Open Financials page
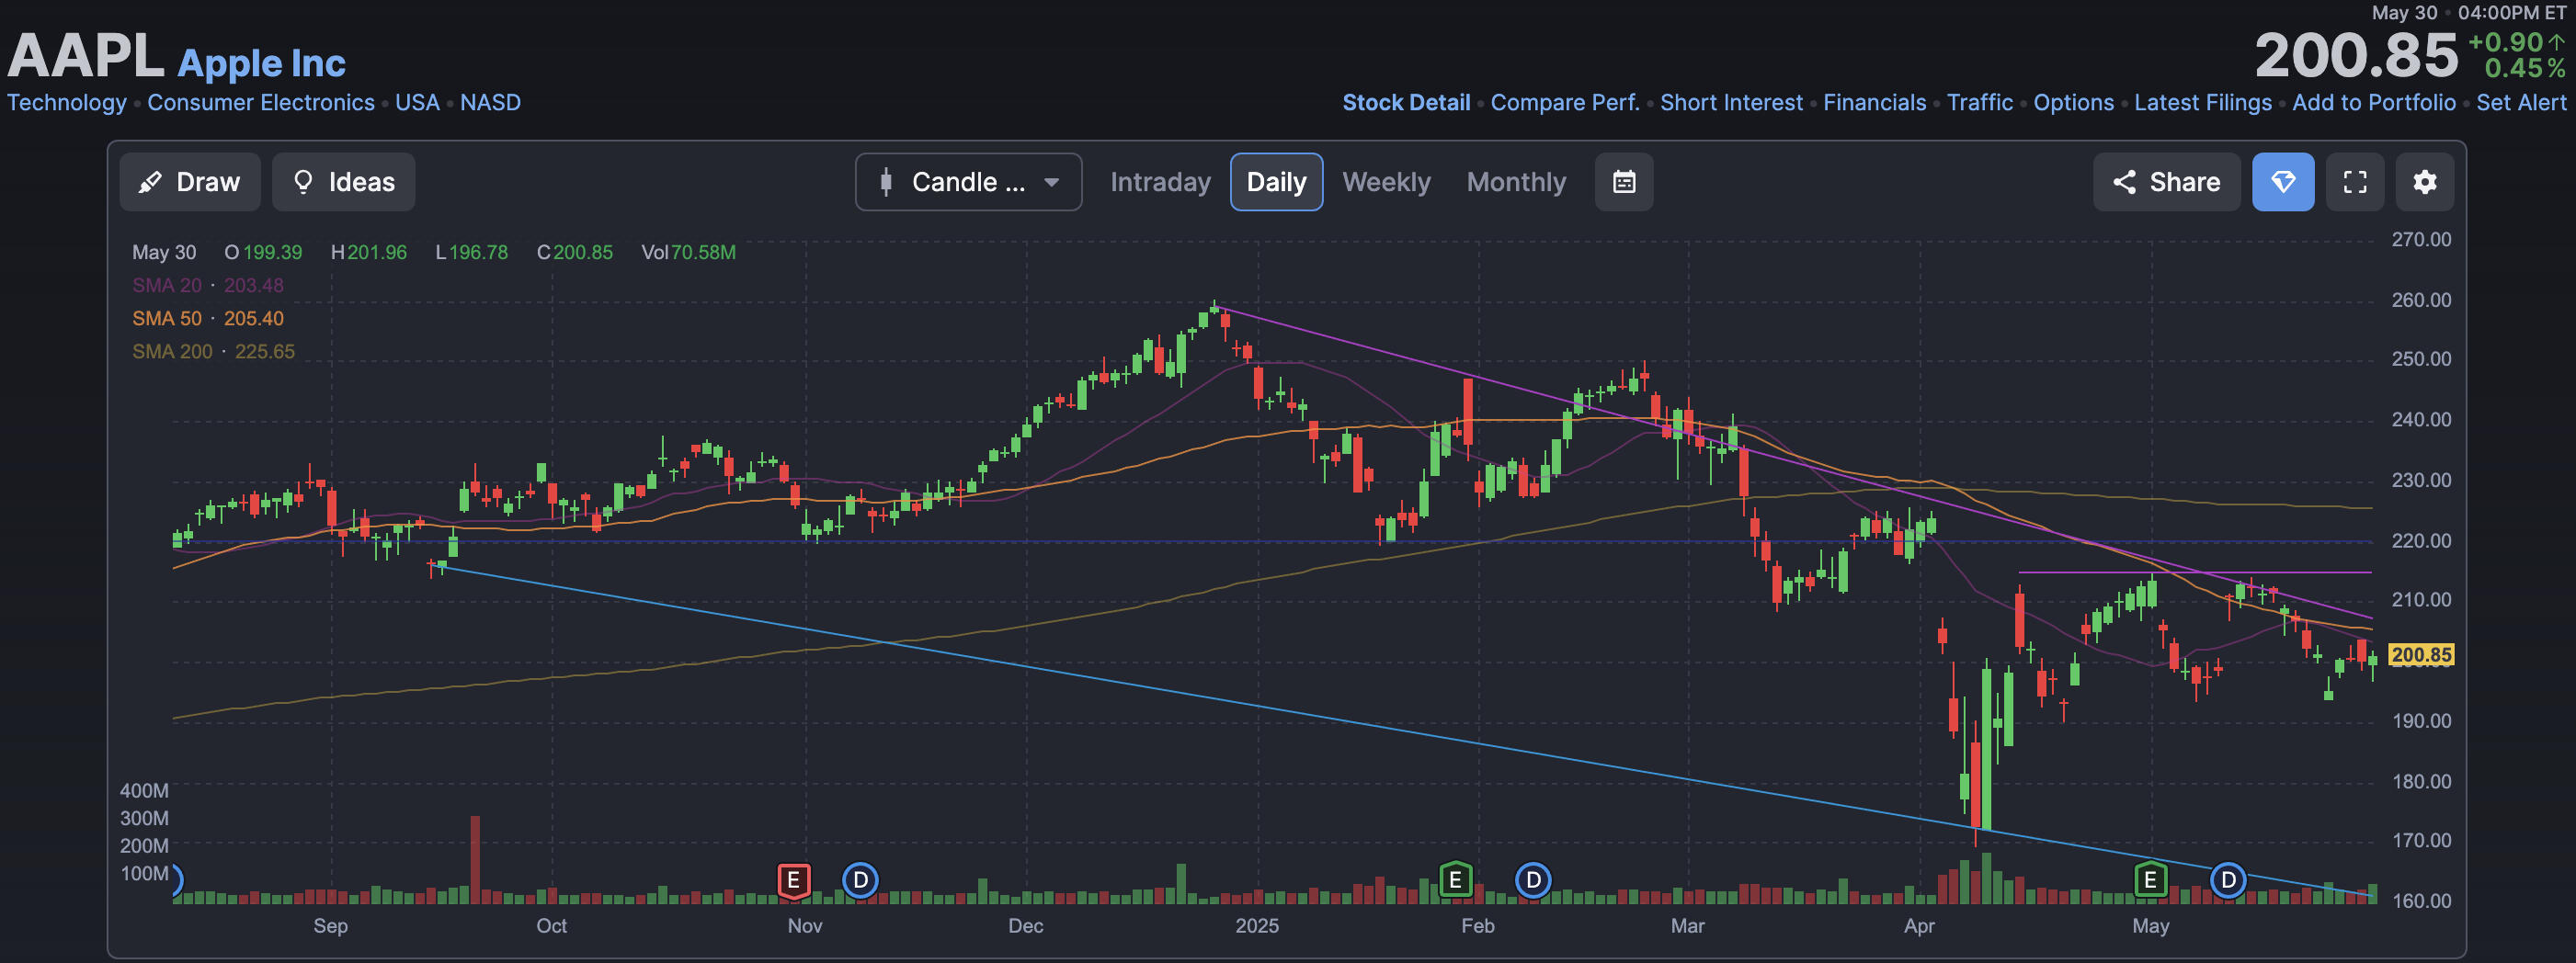The width and height of the screenshot is (2576, 963). click(x=1874, y=102)
